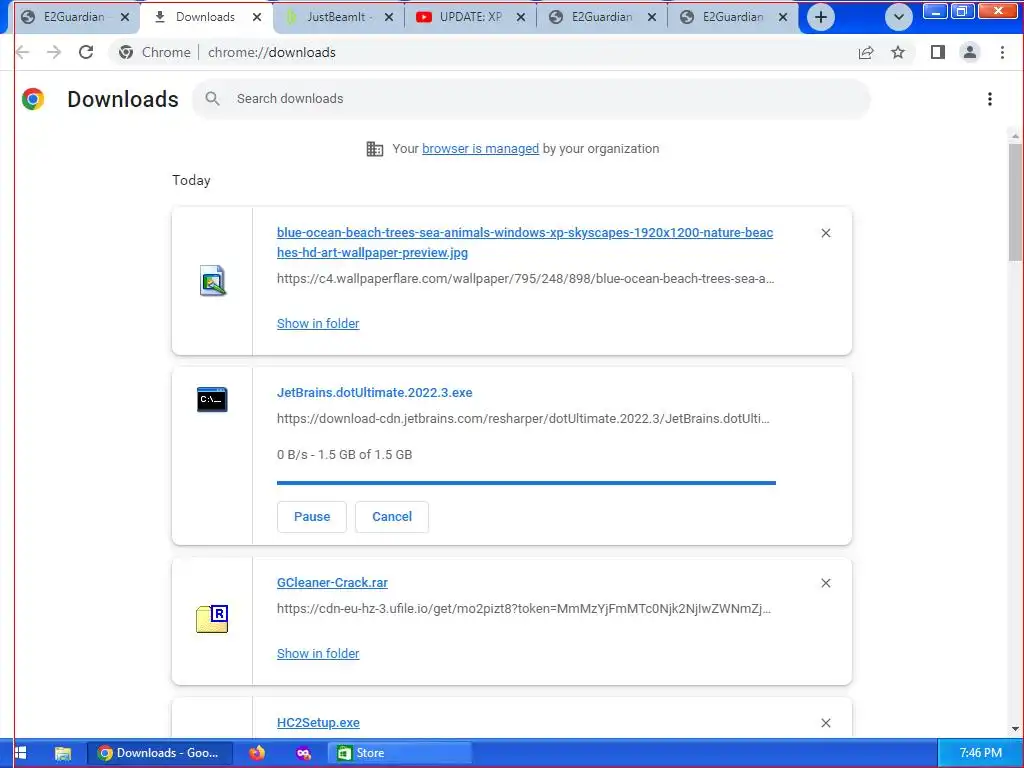Screen dimensions: 1024x768
Task: Open the Store taskbar button
Action: click(400, 753)
